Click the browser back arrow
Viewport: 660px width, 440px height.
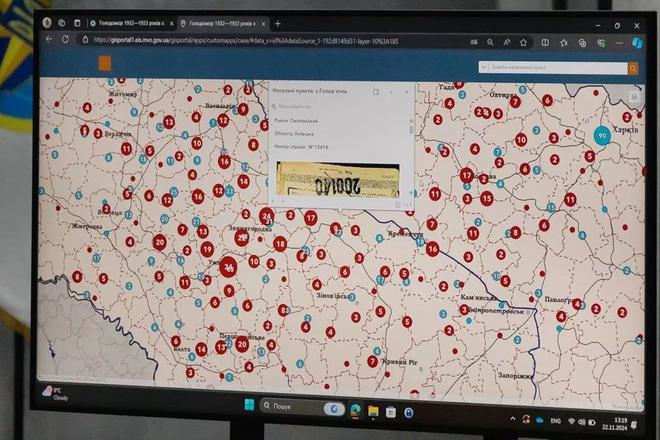49,39
